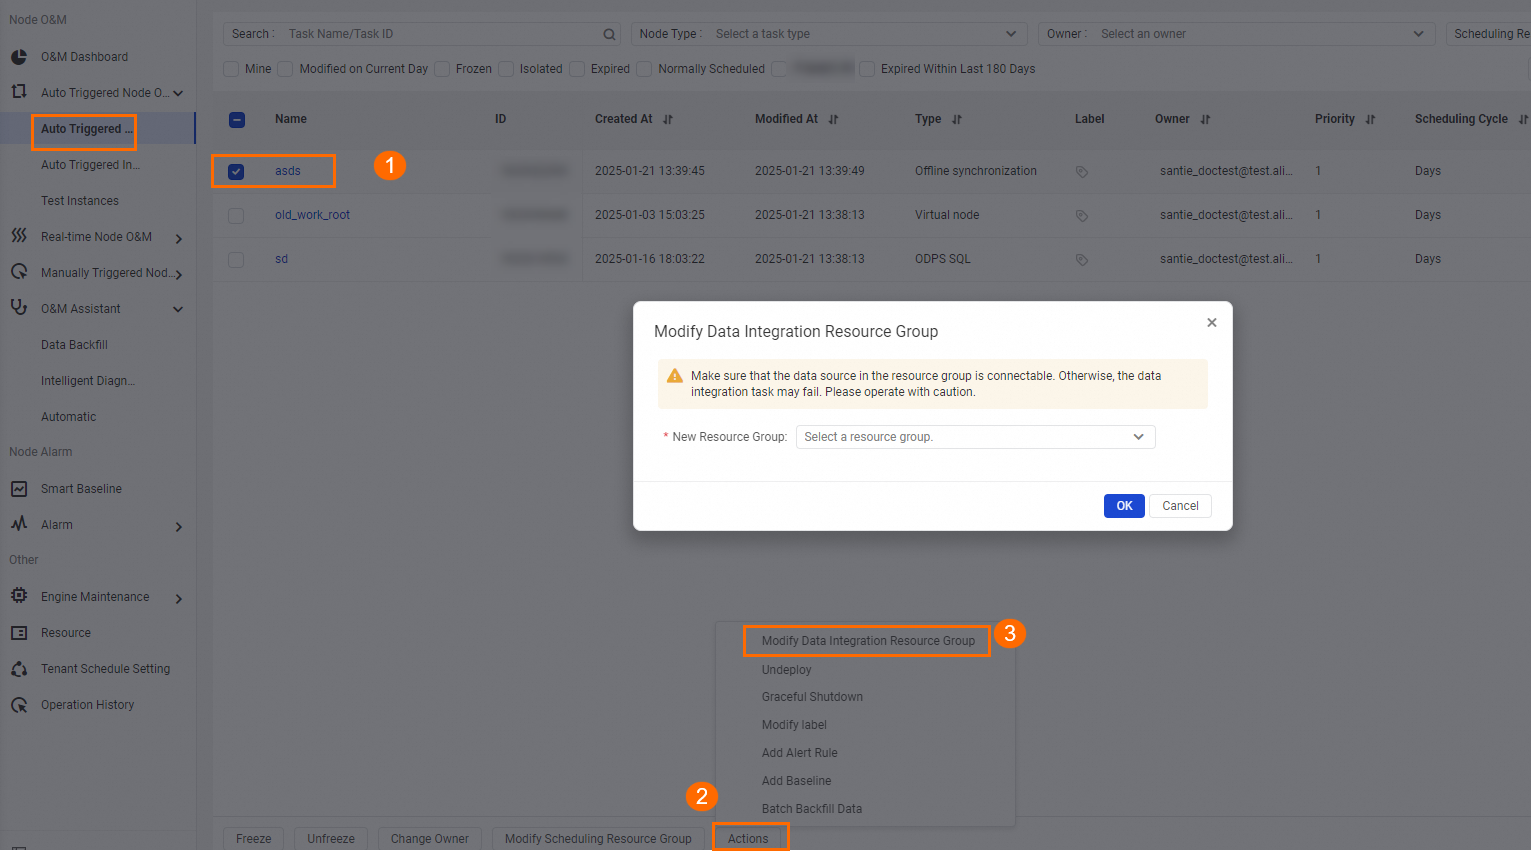This screenshot has height=851, width=1531.
Task: Toggle Normally Scheduled checkbox
Action: [645, 69]
